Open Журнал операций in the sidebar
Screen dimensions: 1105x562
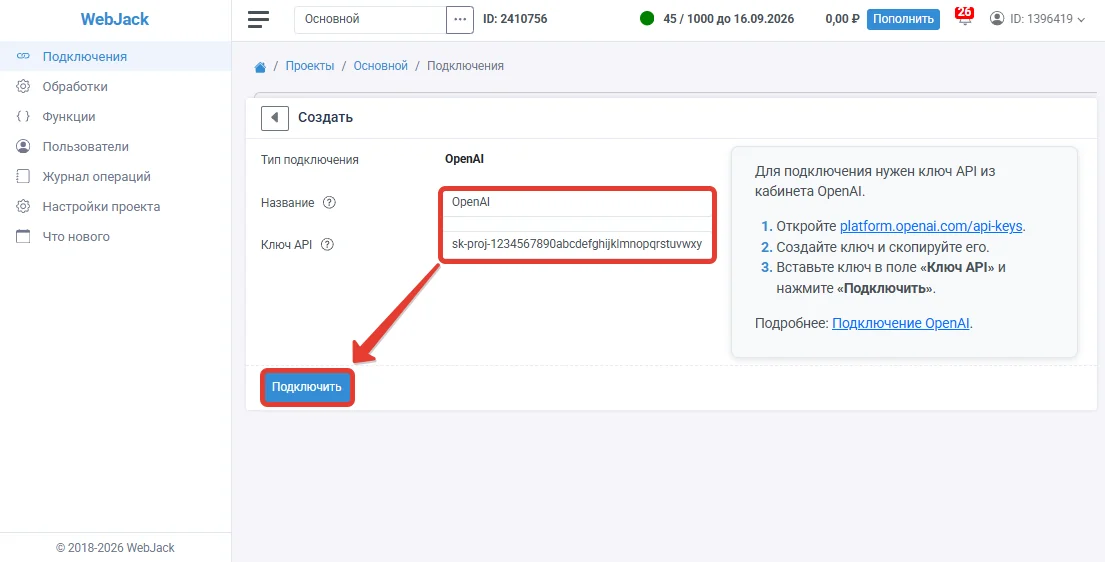(x=116, y=176)
